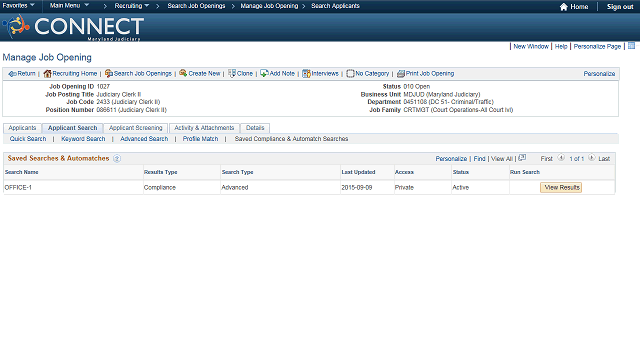Click the Clone icon
640x360 pixels.
coord(232,73)
